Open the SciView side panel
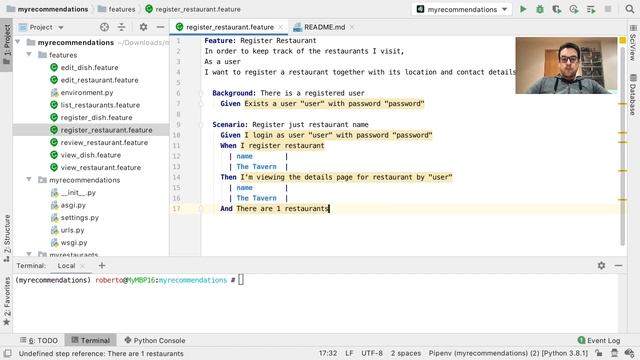The image size is (640, 360). pos(633,43)
